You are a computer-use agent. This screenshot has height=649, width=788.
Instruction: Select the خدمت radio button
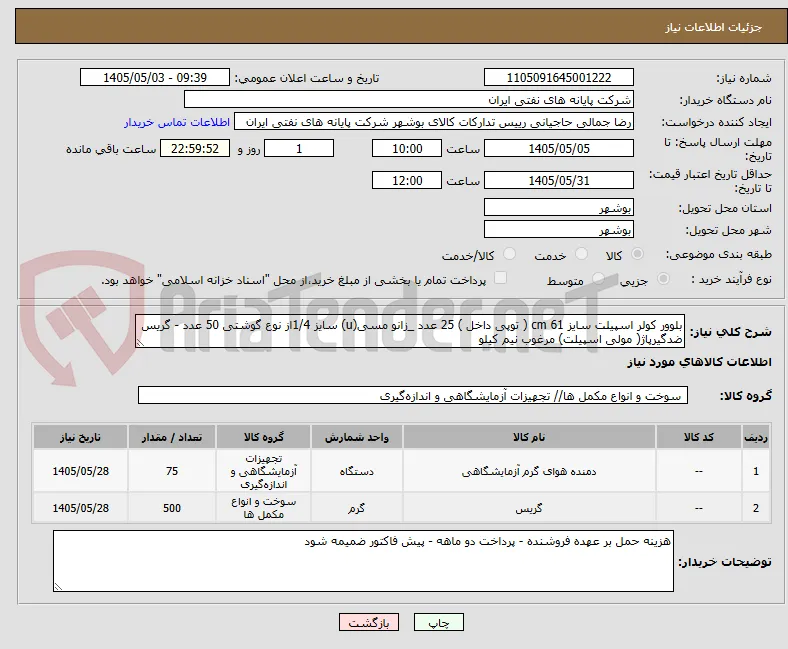click(x=581, y=254)
